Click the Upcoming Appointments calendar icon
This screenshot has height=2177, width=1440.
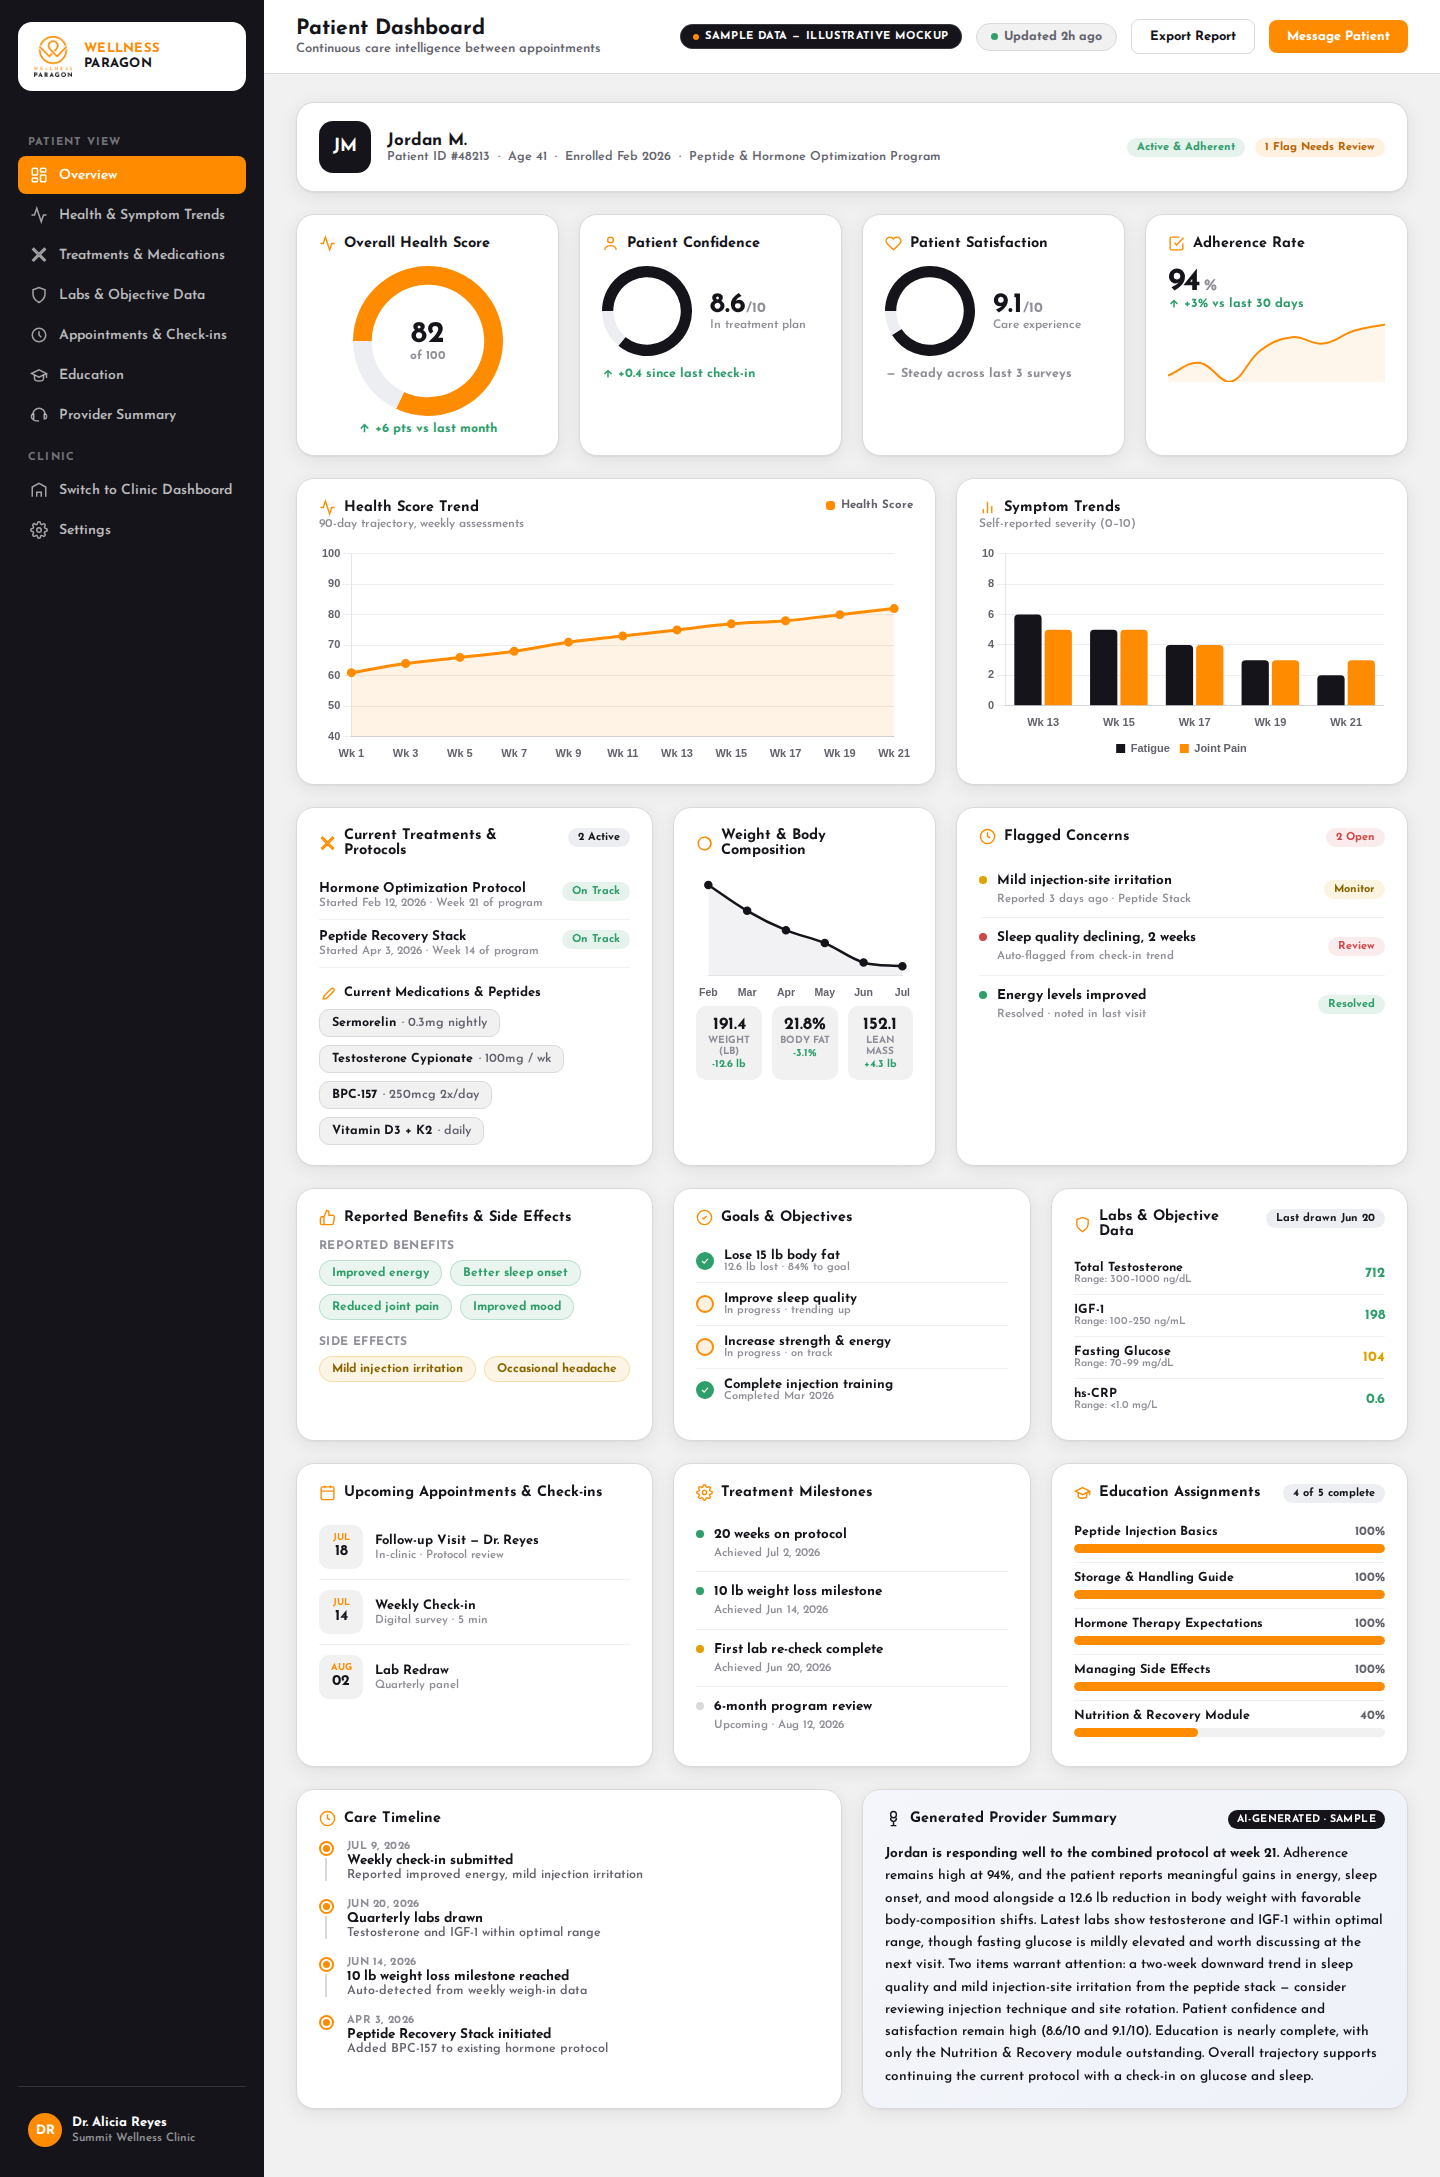tap(327, 1492)
